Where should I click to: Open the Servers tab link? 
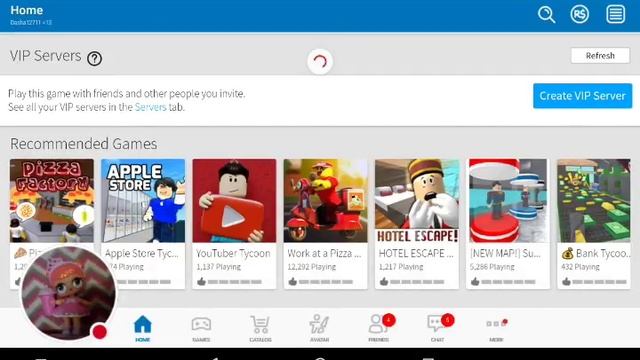[x=151, y=107]
